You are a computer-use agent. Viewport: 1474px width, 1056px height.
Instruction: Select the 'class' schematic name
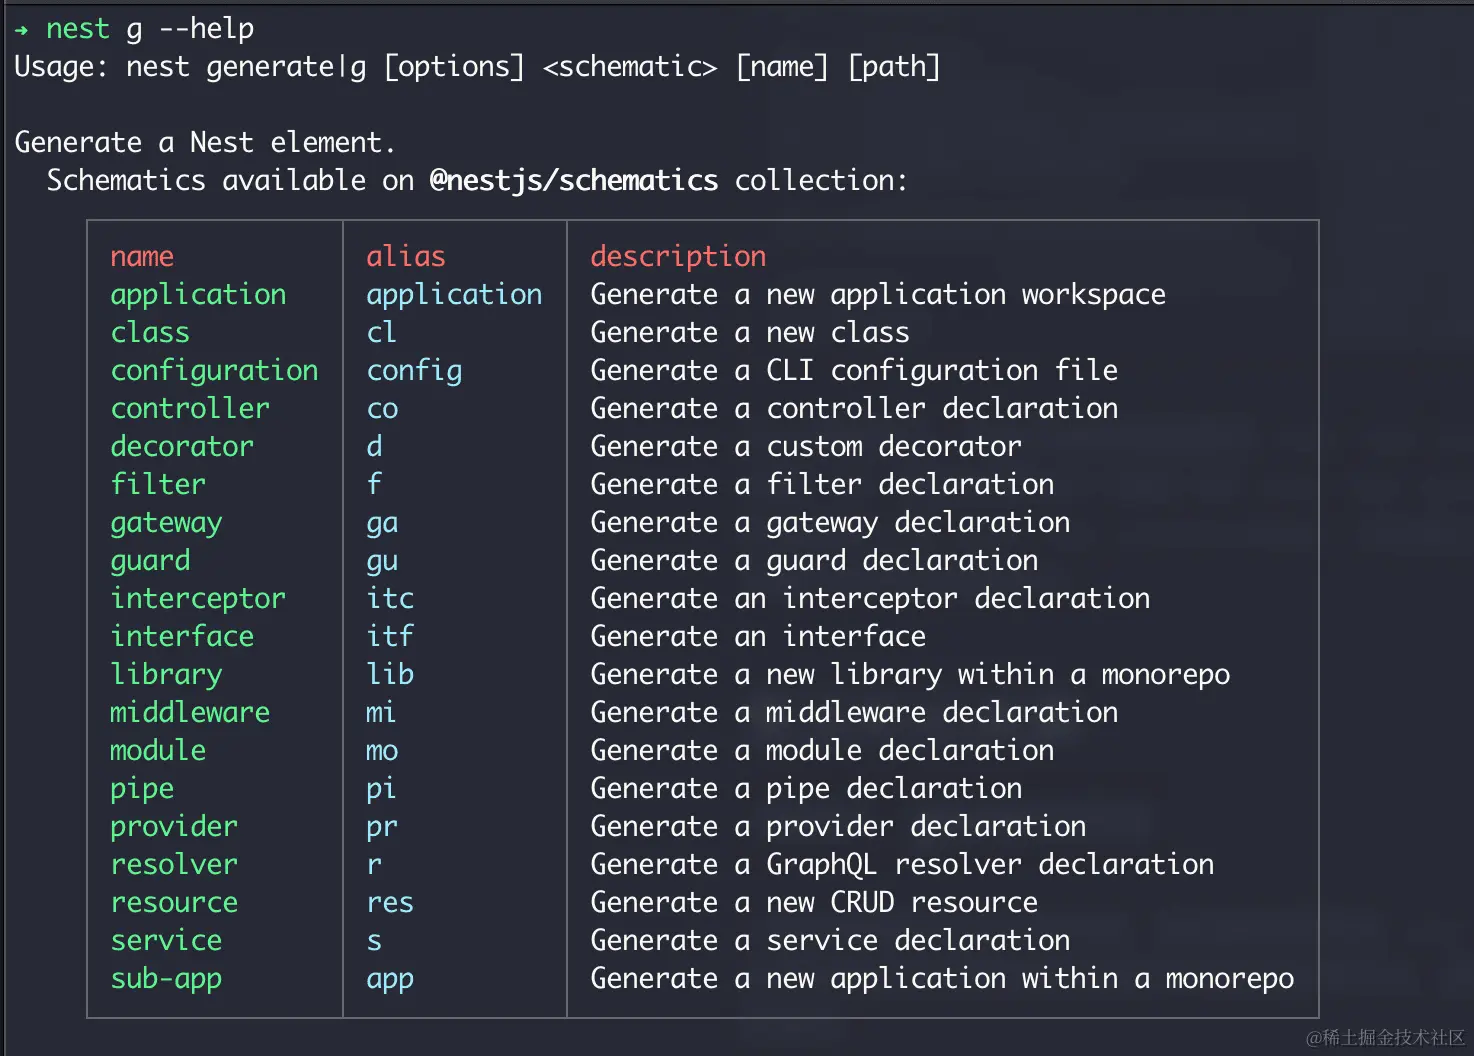pos(150,333)
